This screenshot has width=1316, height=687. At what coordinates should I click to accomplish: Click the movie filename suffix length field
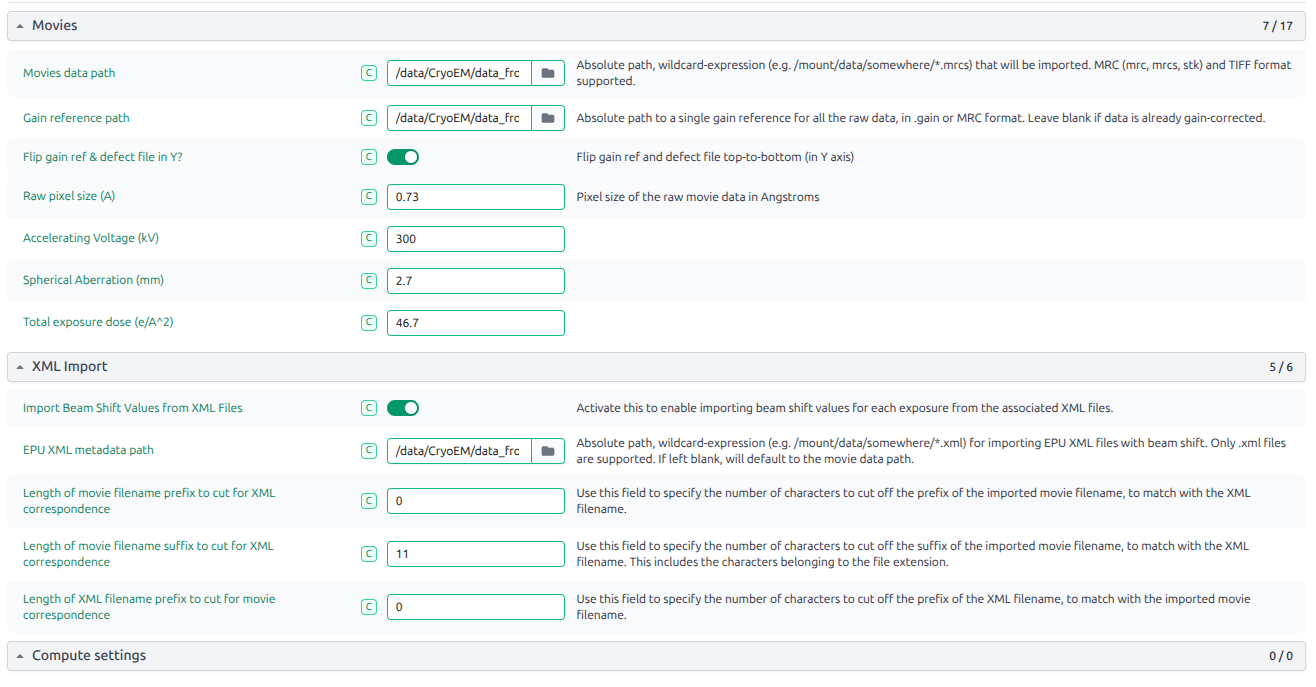click(x=475, y=554)
